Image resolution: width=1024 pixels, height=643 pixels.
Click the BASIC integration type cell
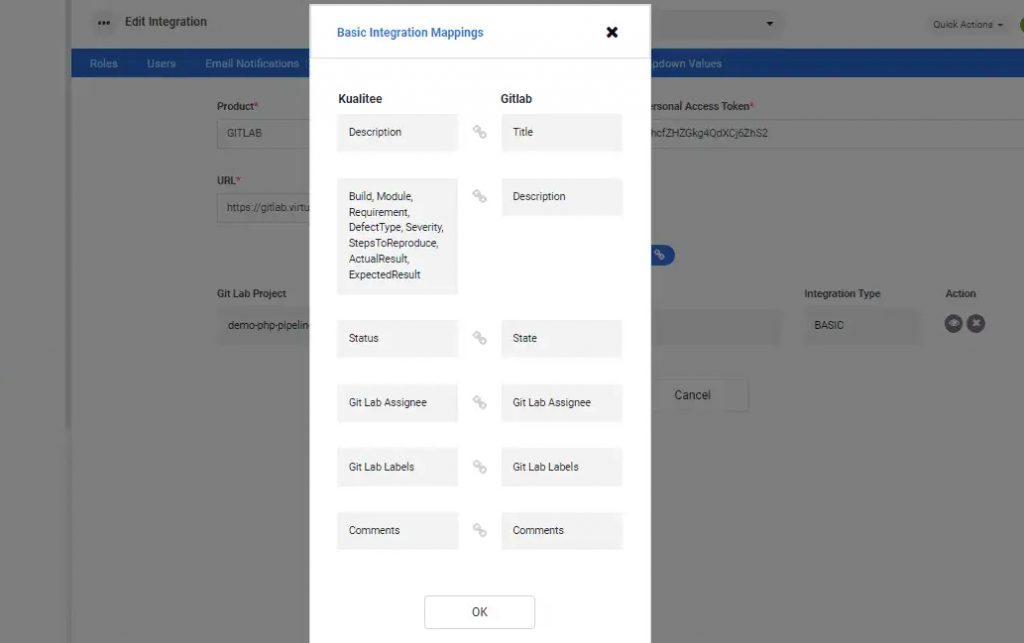(x=862, y=325)
